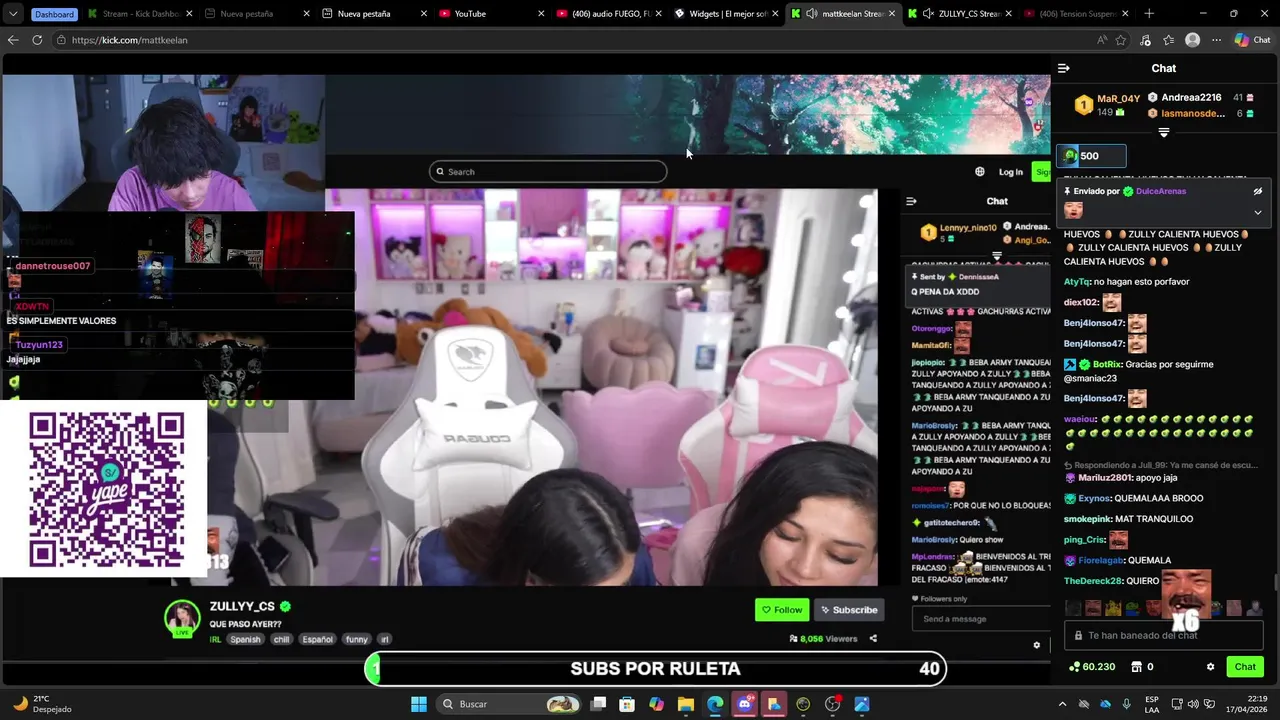
Task: Share the stream via share icon
Action: (x=873, y=638)
